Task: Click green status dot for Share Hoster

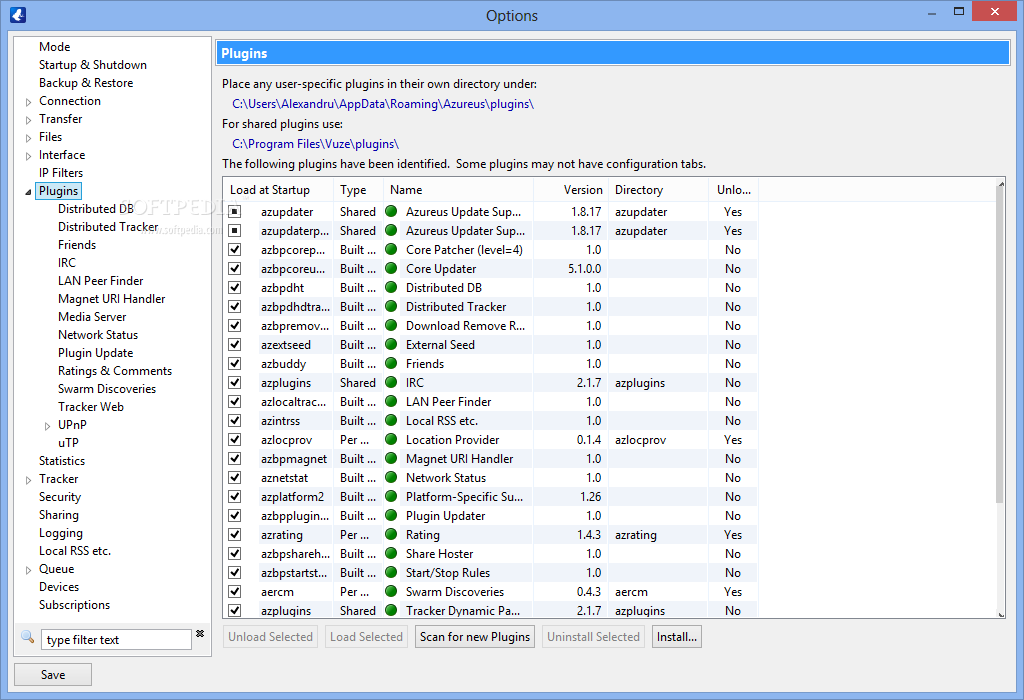Action: click(x=391, y=553)
